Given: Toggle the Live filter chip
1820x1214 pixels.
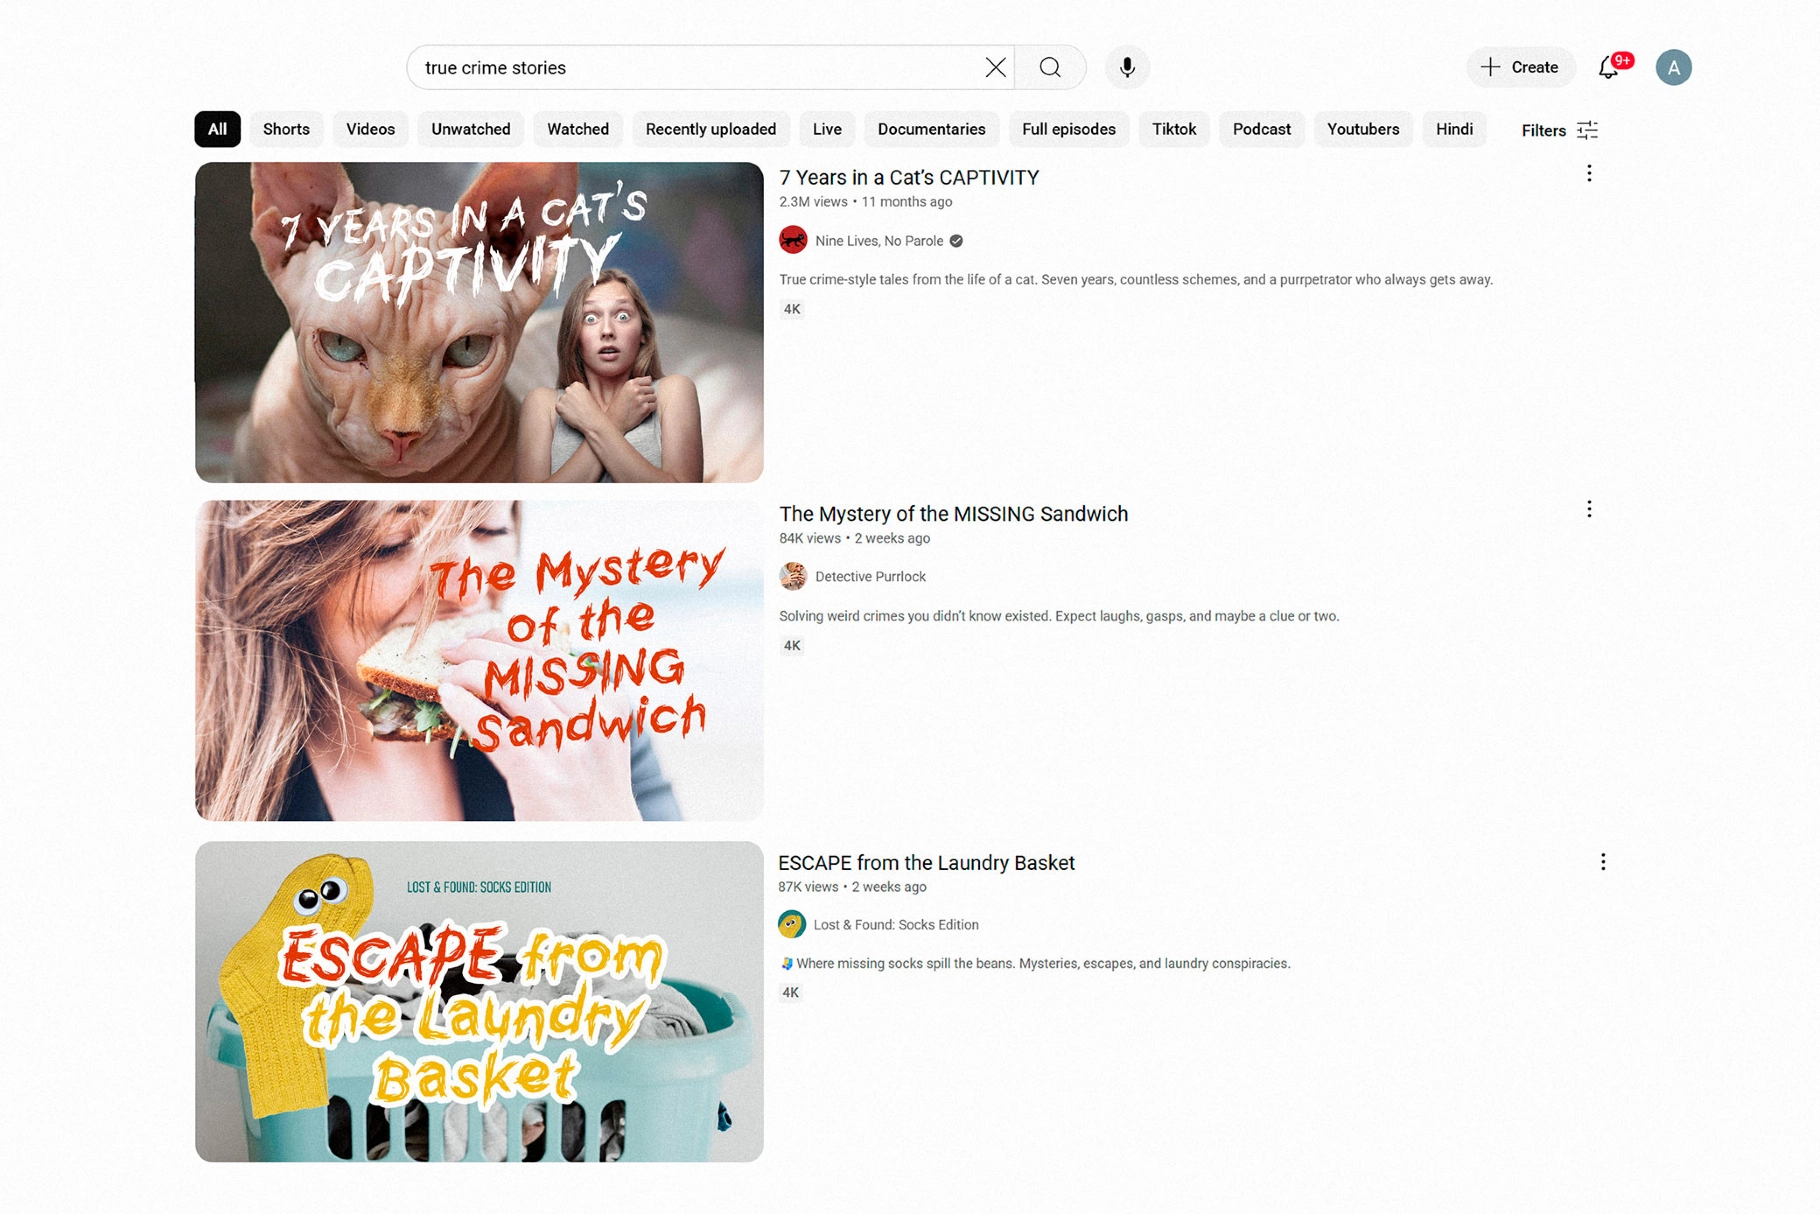Looking at the screenshot, I should click(827, 130).
